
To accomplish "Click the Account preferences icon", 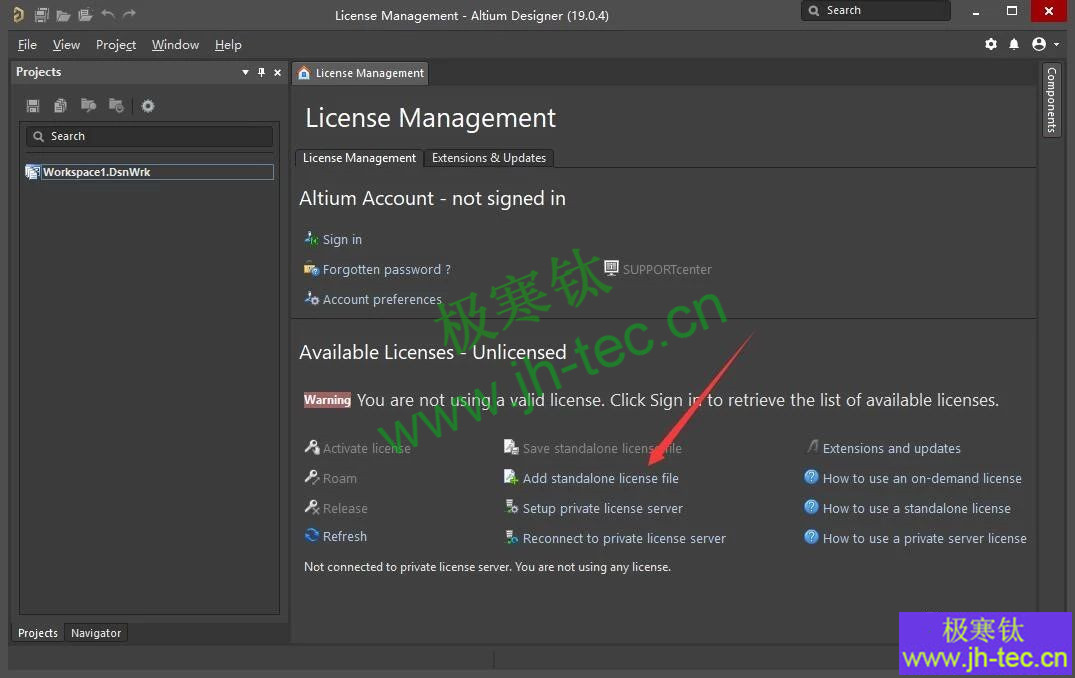I will coord(311,298).
